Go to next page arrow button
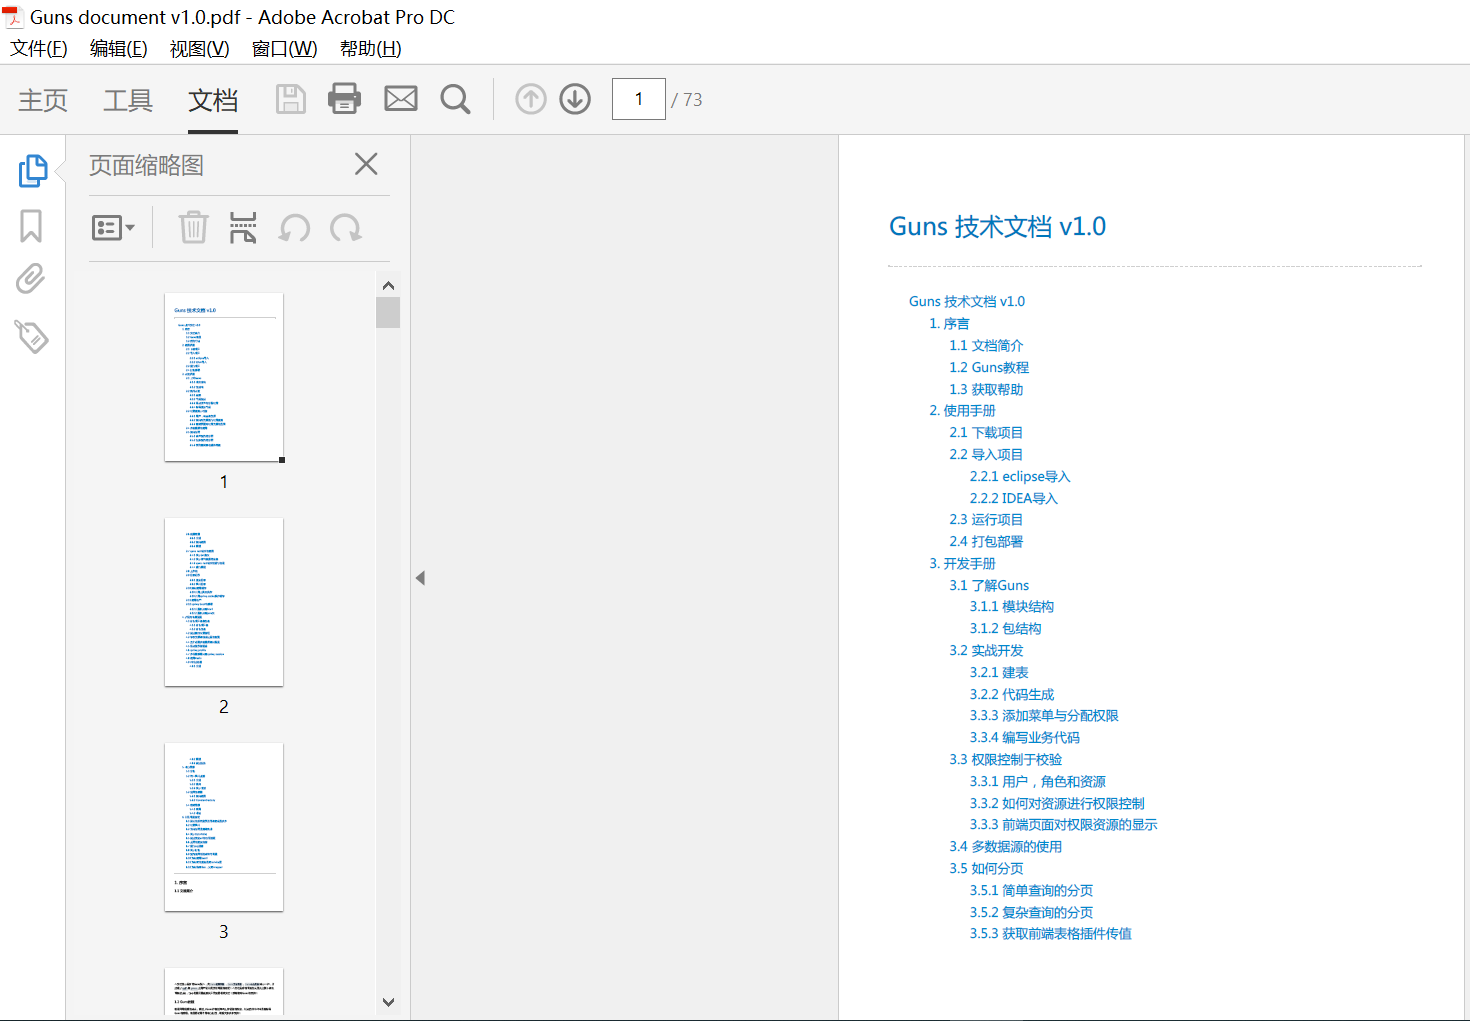 (575, 99)
